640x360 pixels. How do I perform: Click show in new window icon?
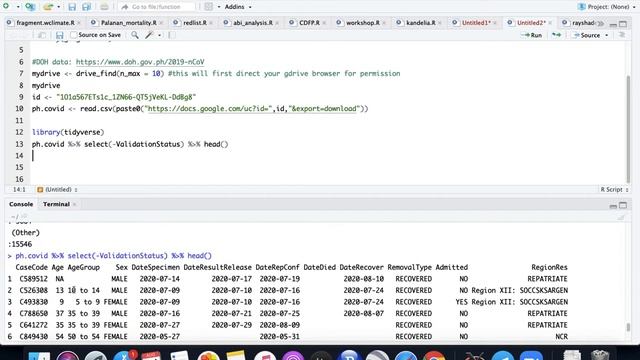(x=41, y=36)
